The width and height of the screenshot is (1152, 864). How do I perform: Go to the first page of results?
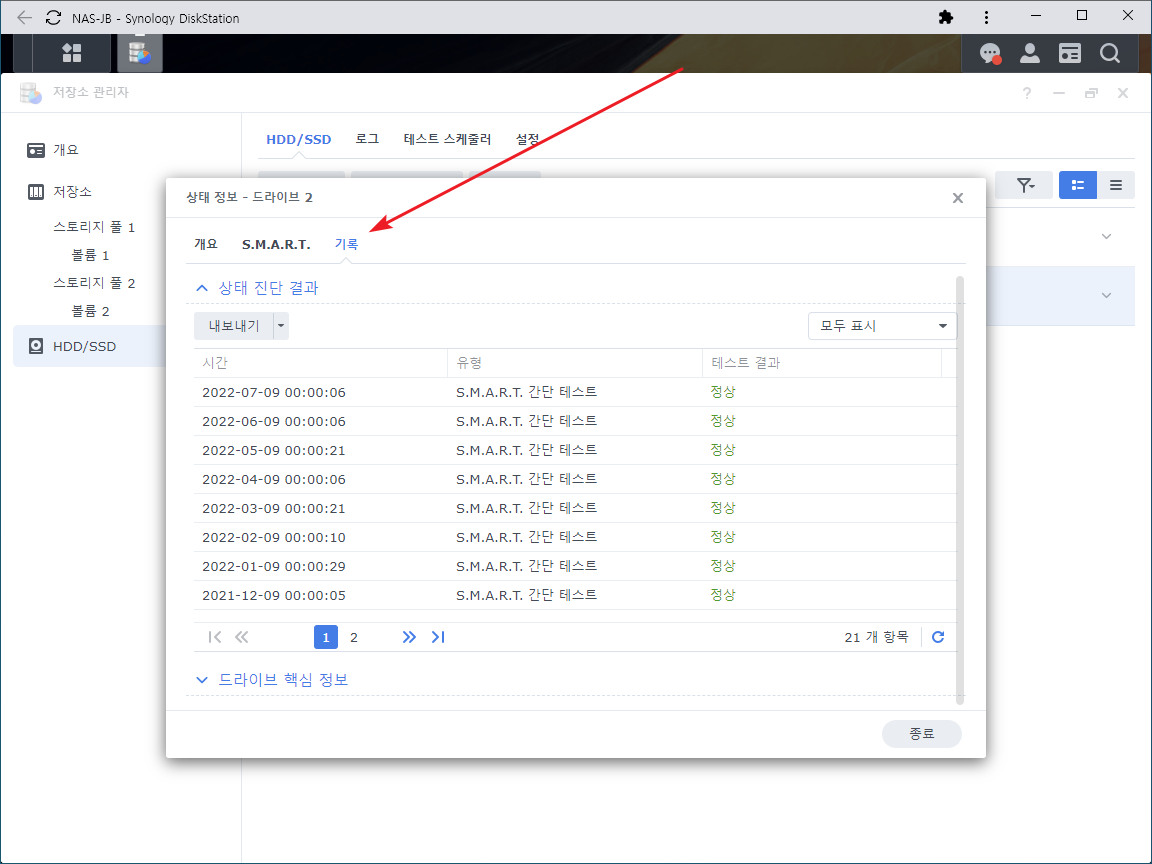coord(215,637)
